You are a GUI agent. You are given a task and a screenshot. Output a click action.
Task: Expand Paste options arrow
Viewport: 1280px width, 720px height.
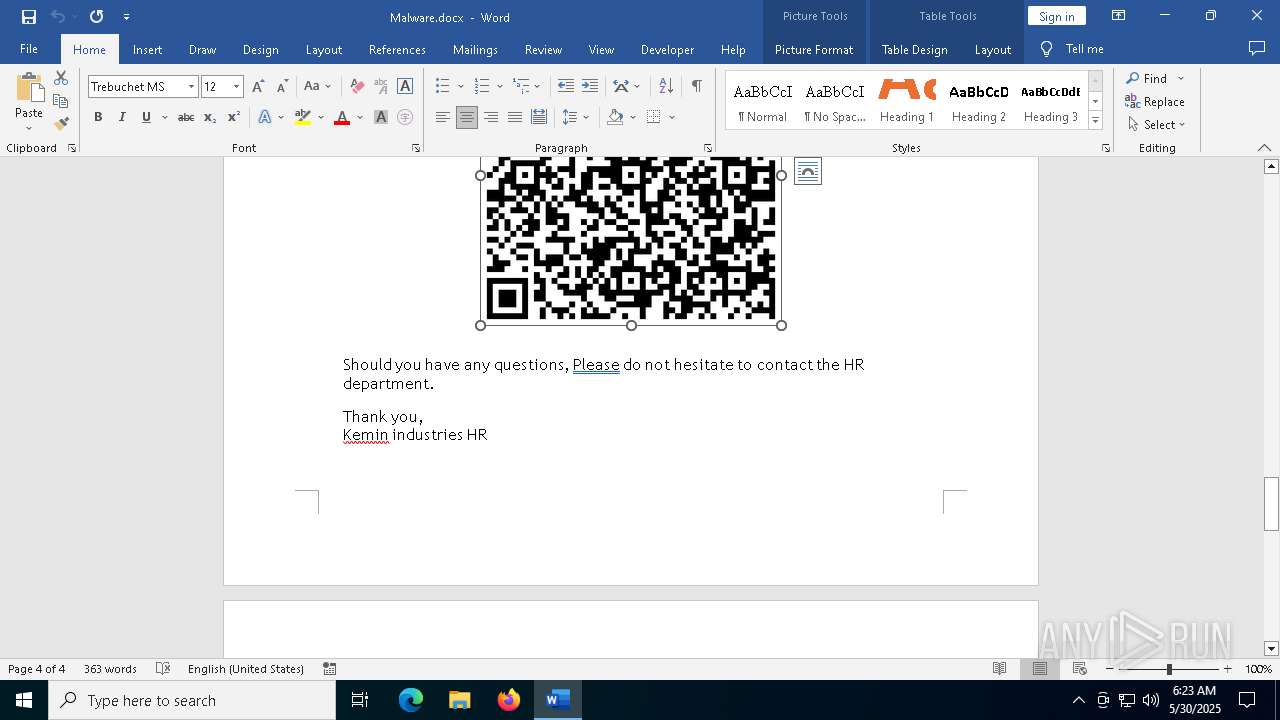[x=29, y=127]
